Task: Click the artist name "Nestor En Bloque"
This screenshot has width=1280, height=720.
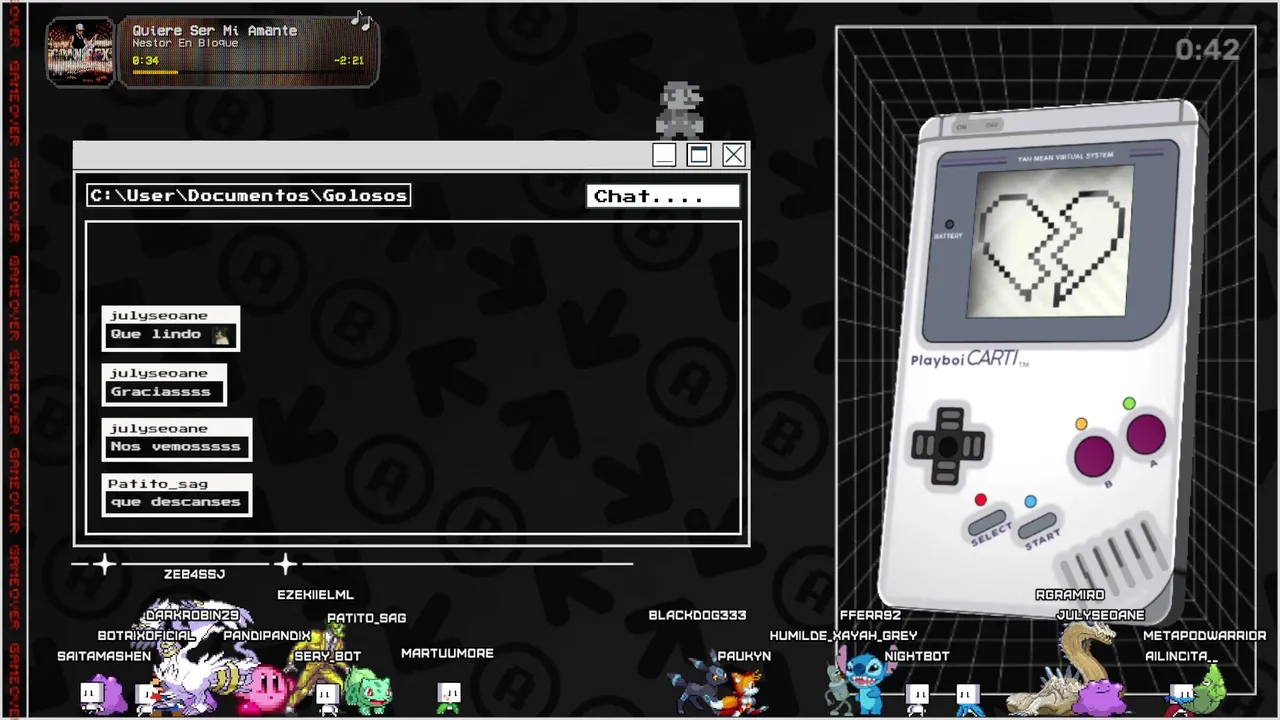Action: pos(185,44)
